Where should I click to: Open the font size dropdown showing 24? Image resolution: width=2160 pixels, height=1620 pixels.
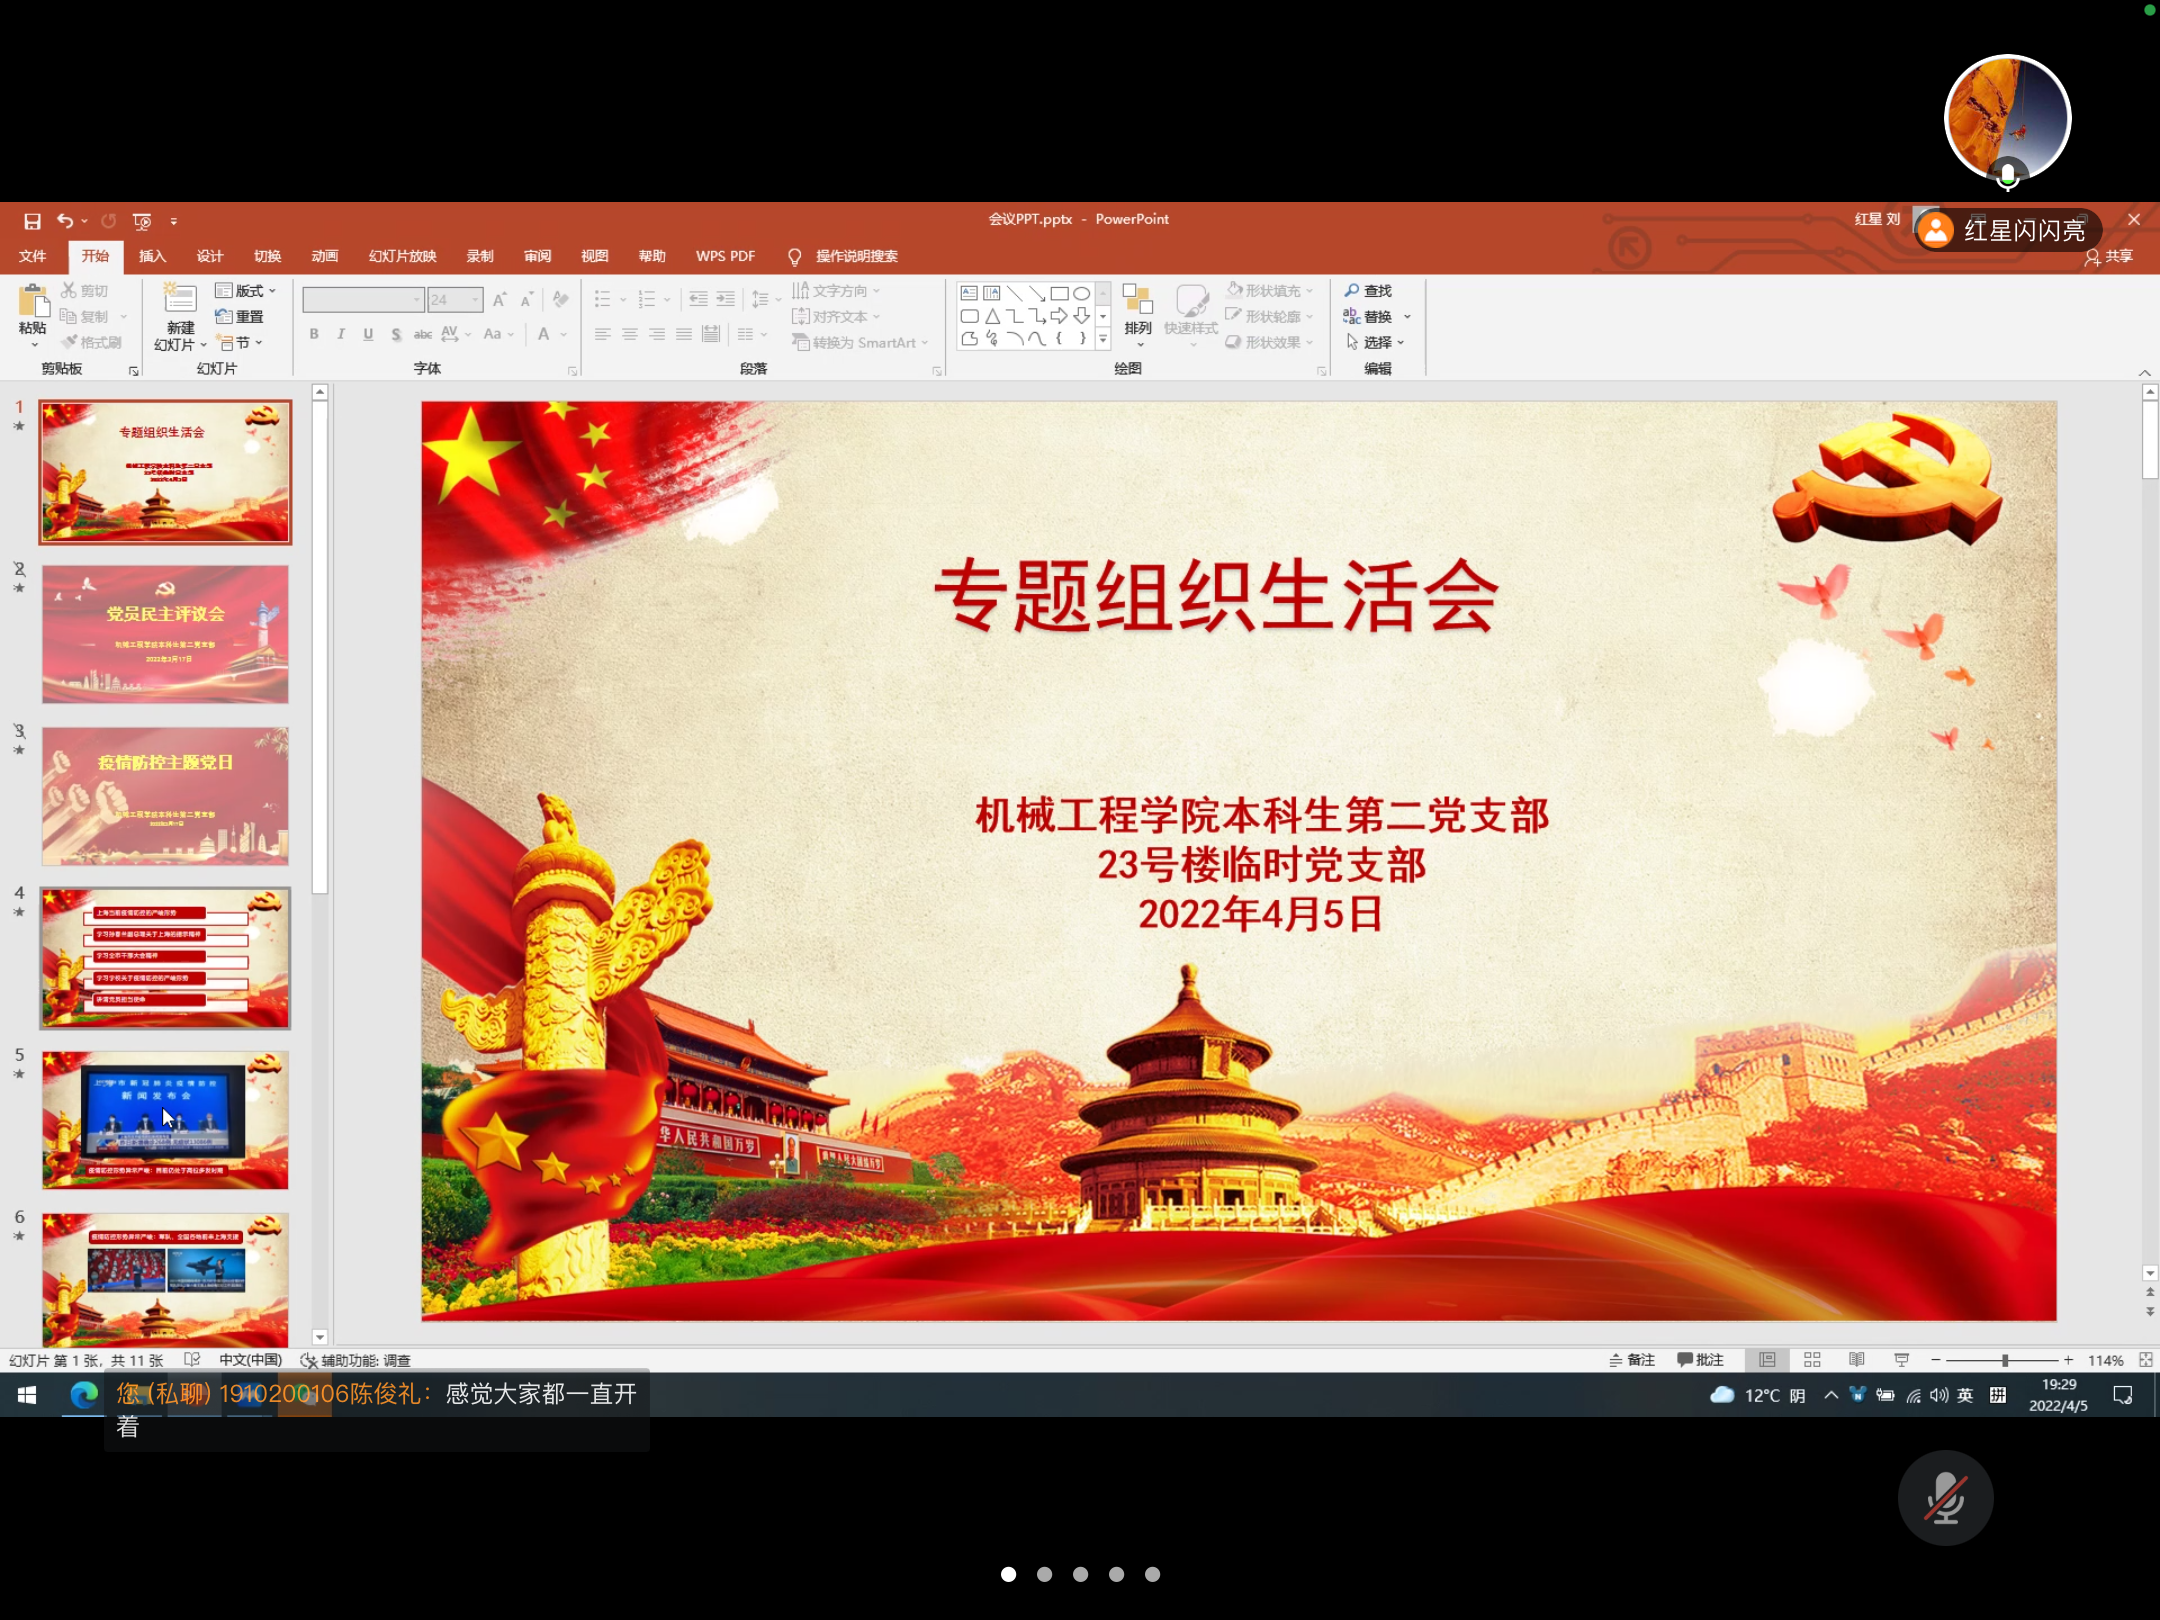pyautogui.click(x=476, y=300)
